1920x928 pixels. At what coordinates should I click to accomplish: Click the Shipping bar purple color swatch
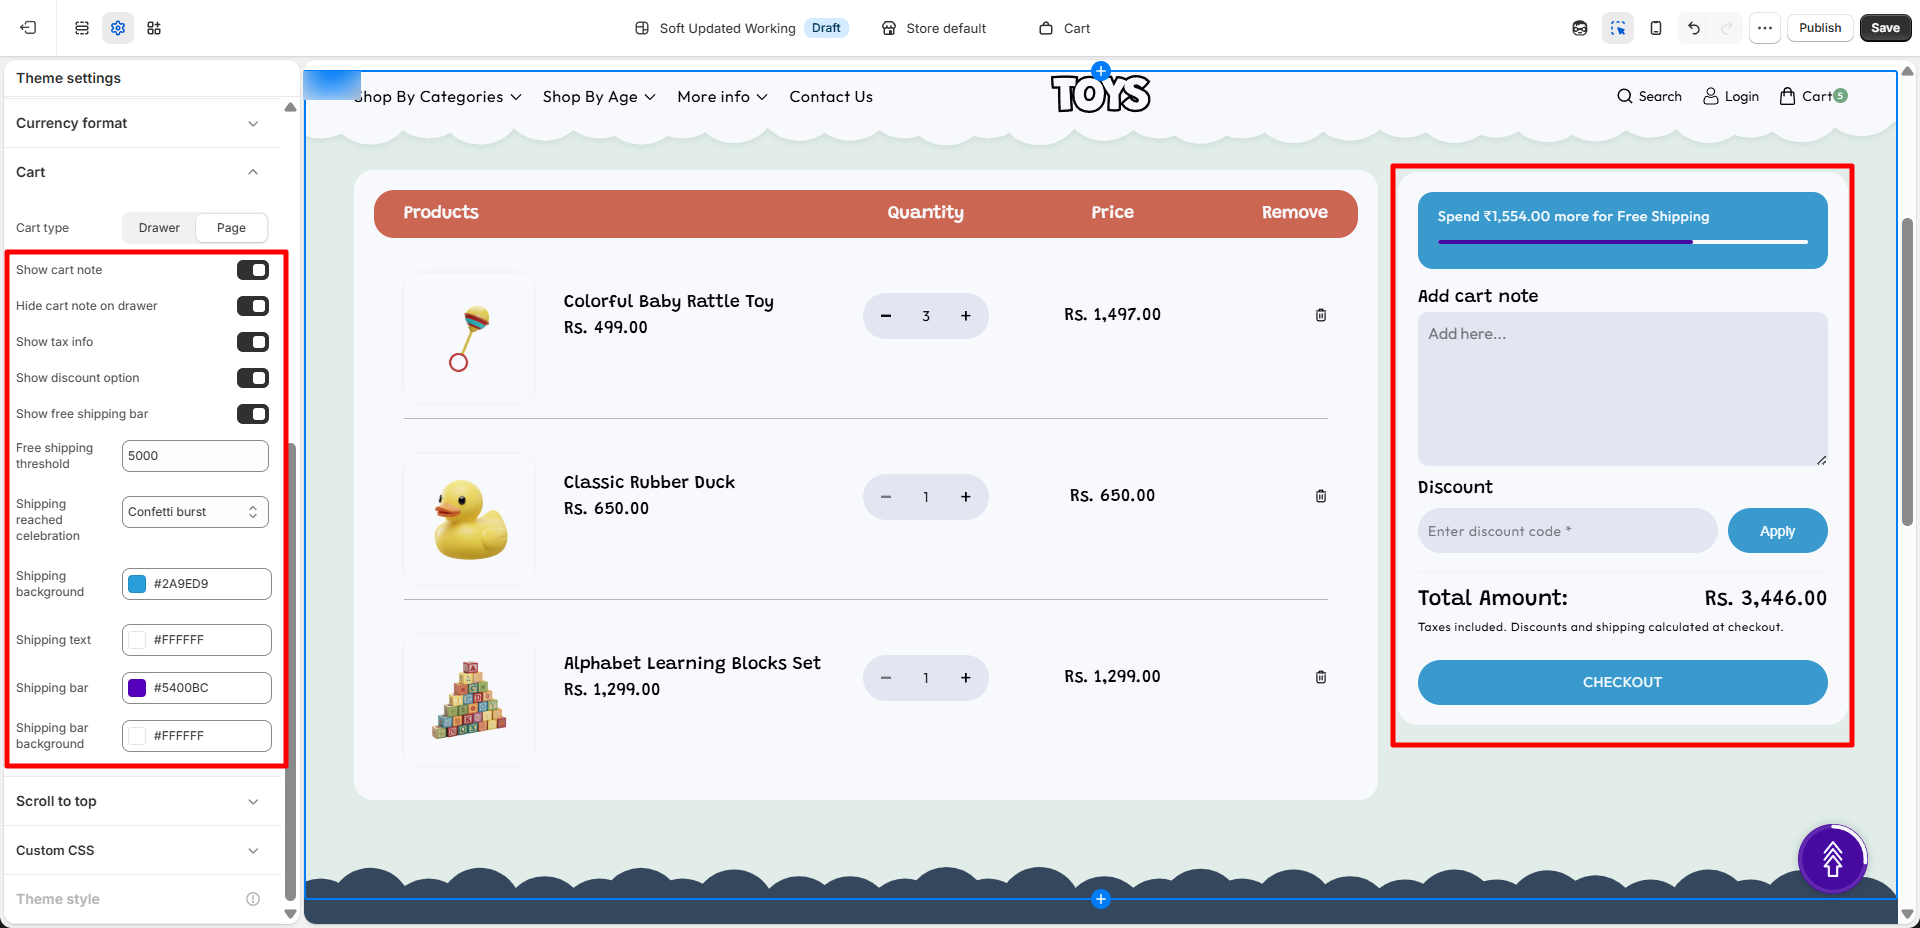click(x=137, y=688)
